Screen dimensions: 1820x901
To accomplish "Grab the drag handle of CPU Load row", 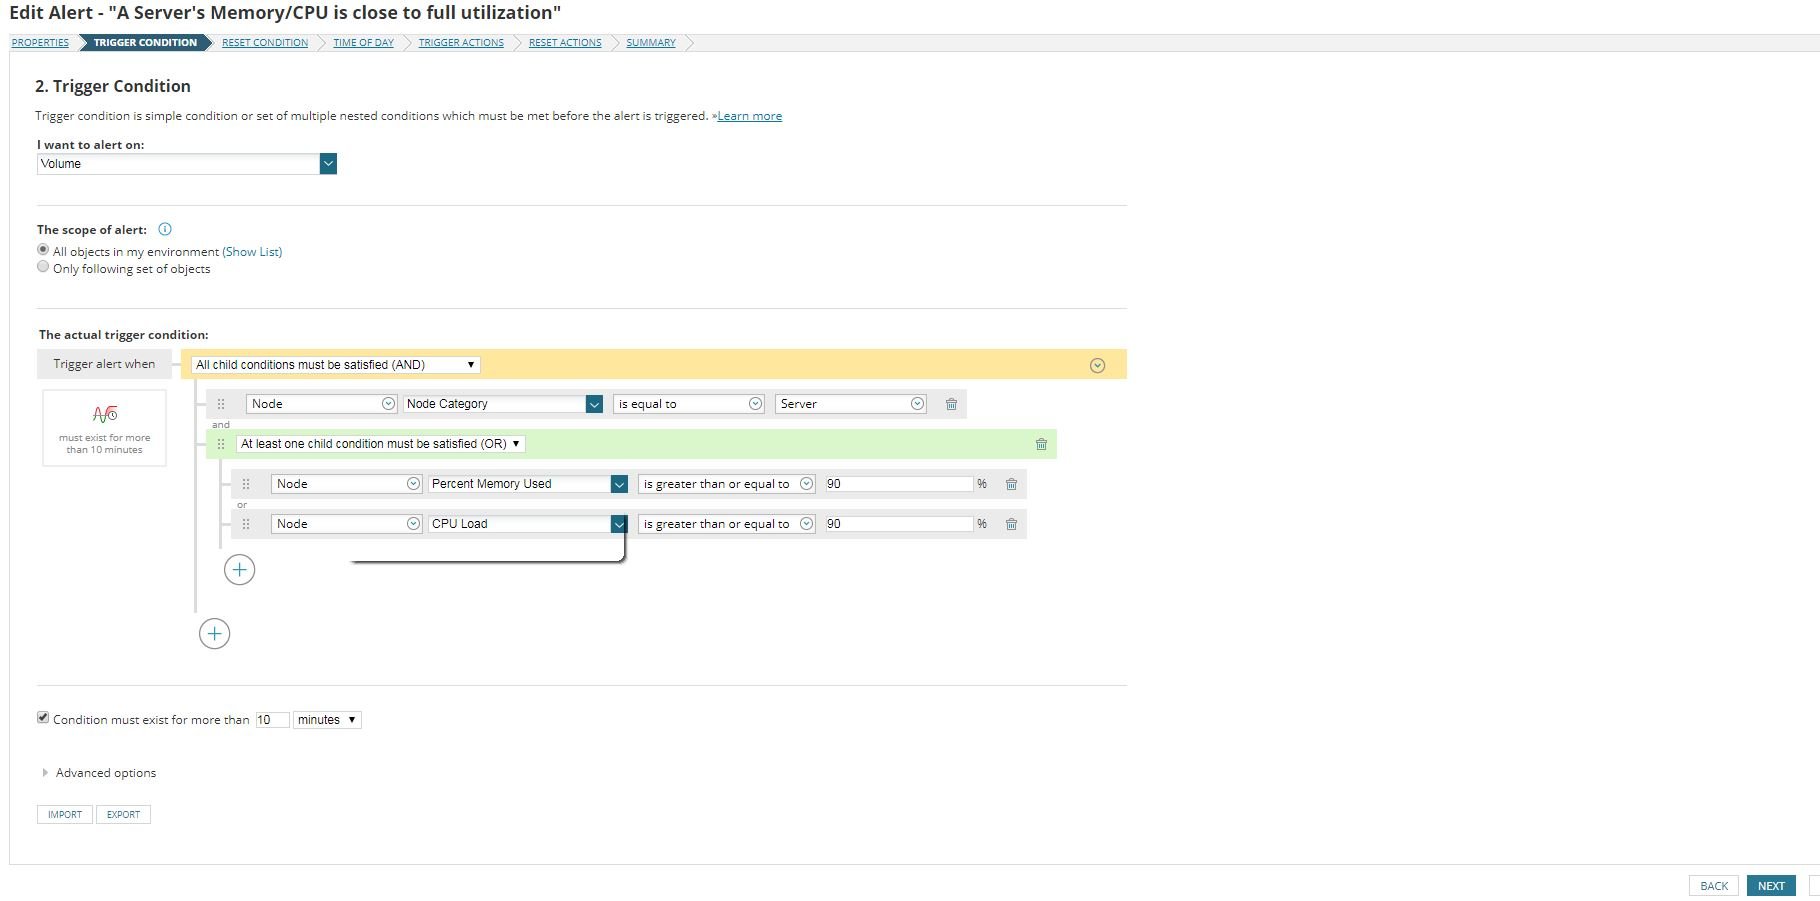I will pyautogui.click(x=246, y=524).
